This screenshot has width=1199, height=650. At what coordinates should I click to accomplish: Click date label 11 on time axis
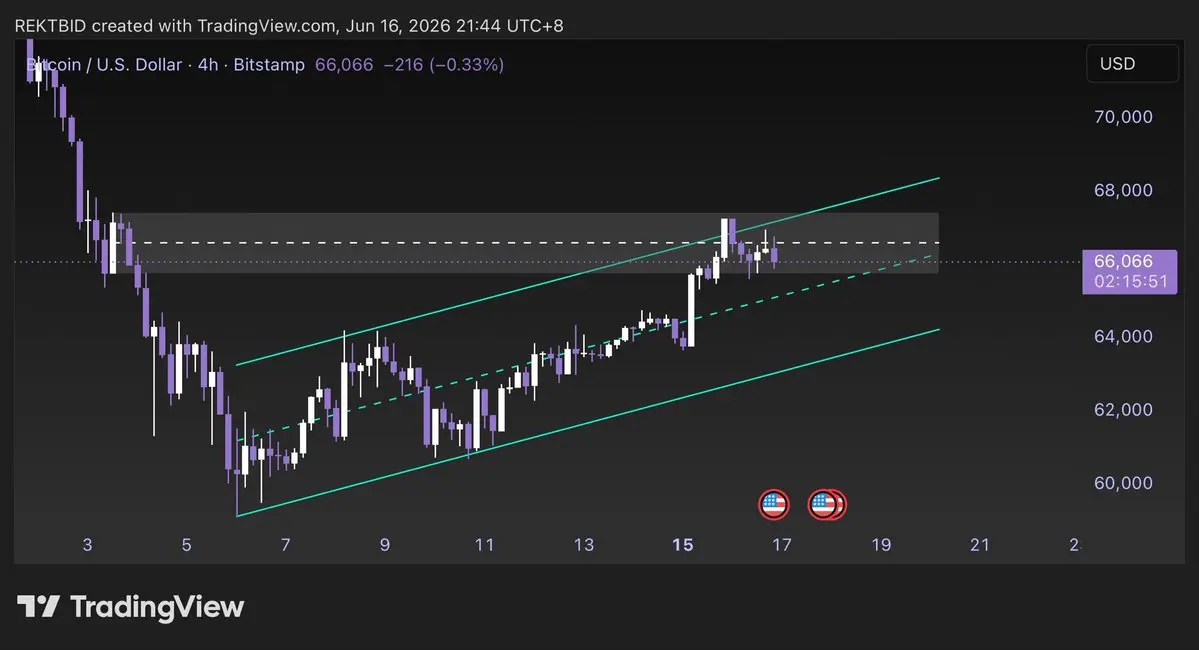484,545
